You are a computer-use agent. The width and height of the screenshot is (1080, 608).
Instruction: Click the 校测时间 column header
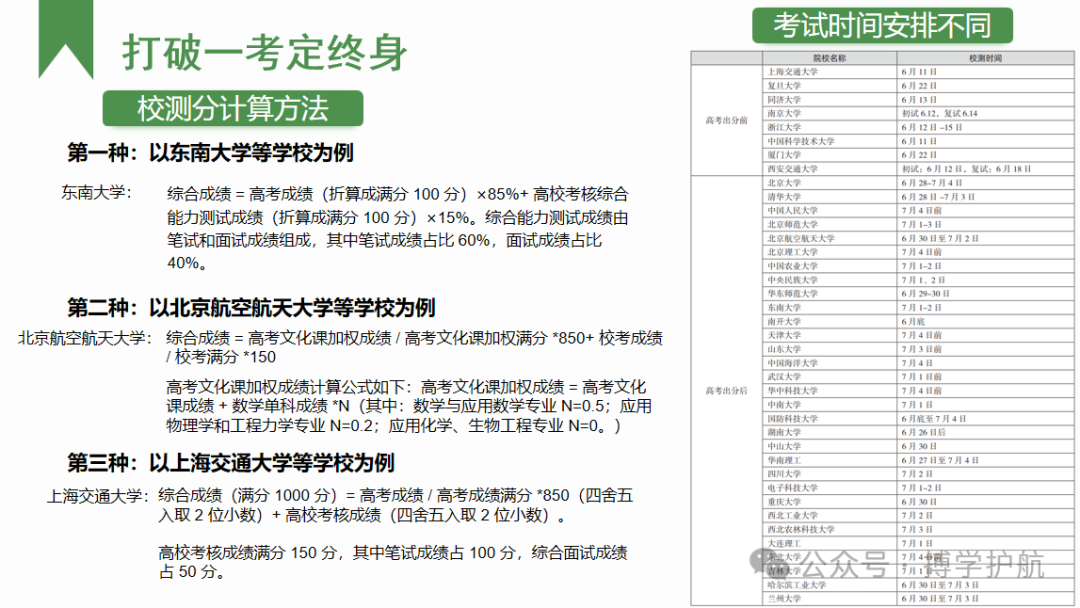coord(986,59)
